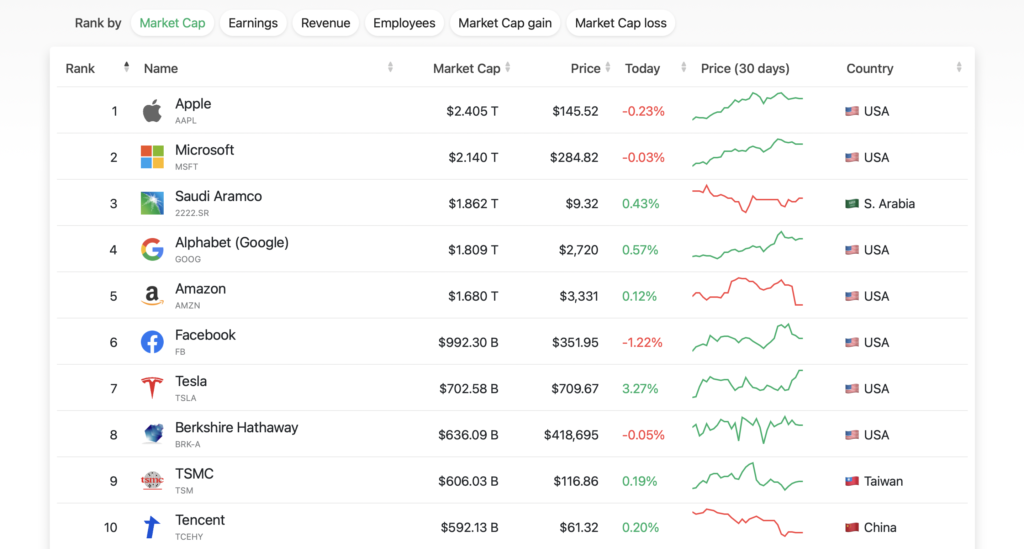Click the 3.27% daily change value
Image resolution: width=1024 pixels, height=549 pixels.
click(640, 389)
